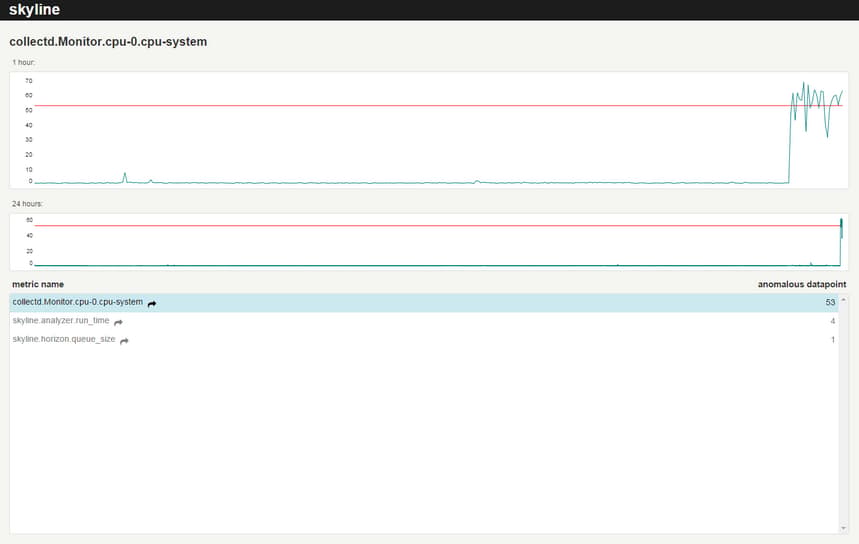This screenshot has height=544, width=859.
Task: Click the 'metric name' column header
Action: 38,284
